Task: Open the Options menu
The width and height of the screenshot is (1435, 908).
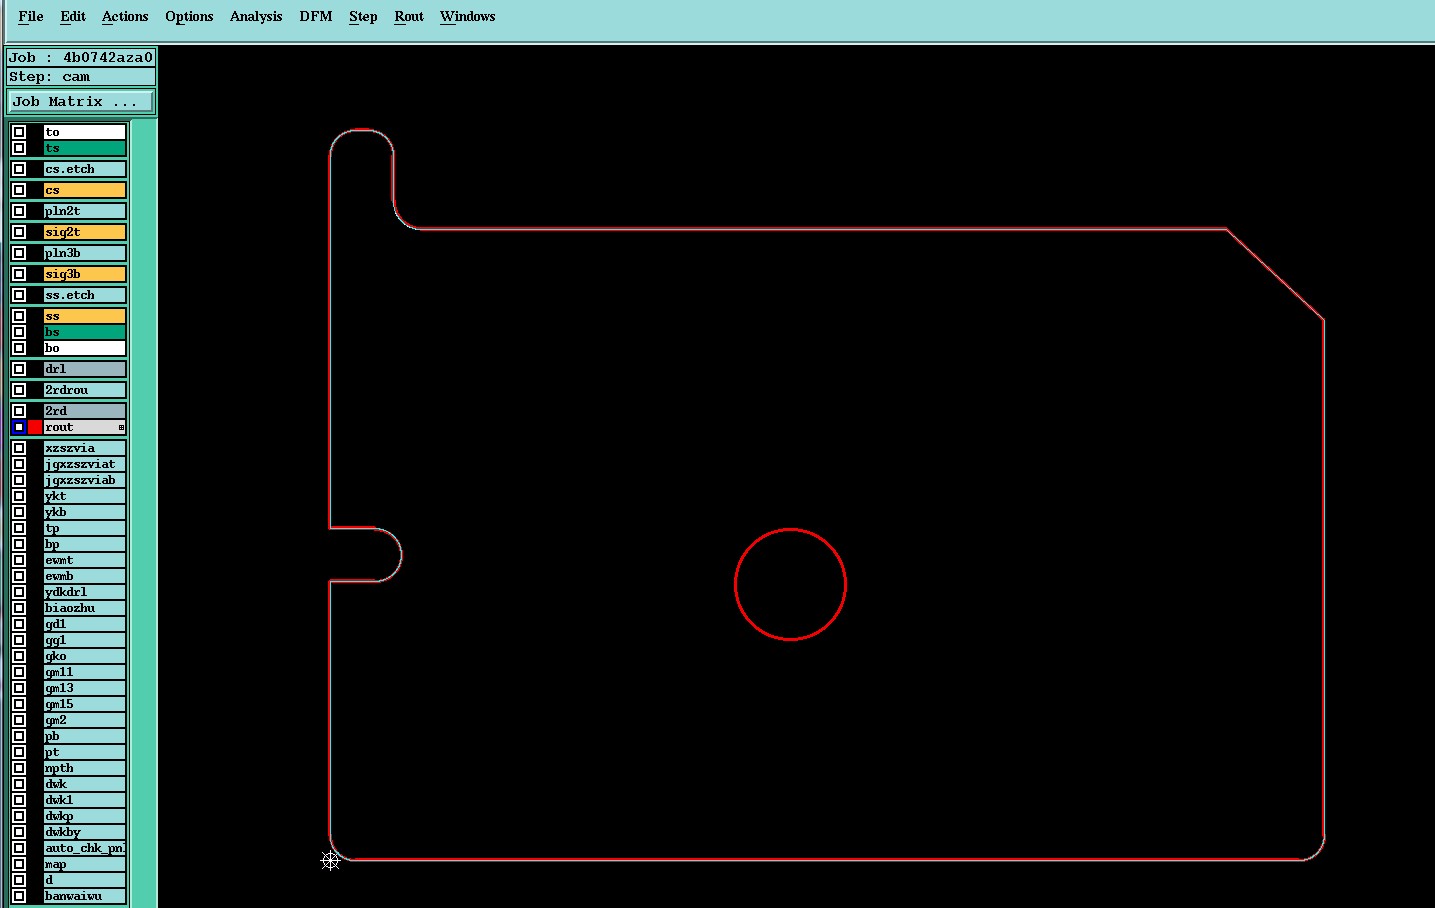Action: (x=189, y=17)
